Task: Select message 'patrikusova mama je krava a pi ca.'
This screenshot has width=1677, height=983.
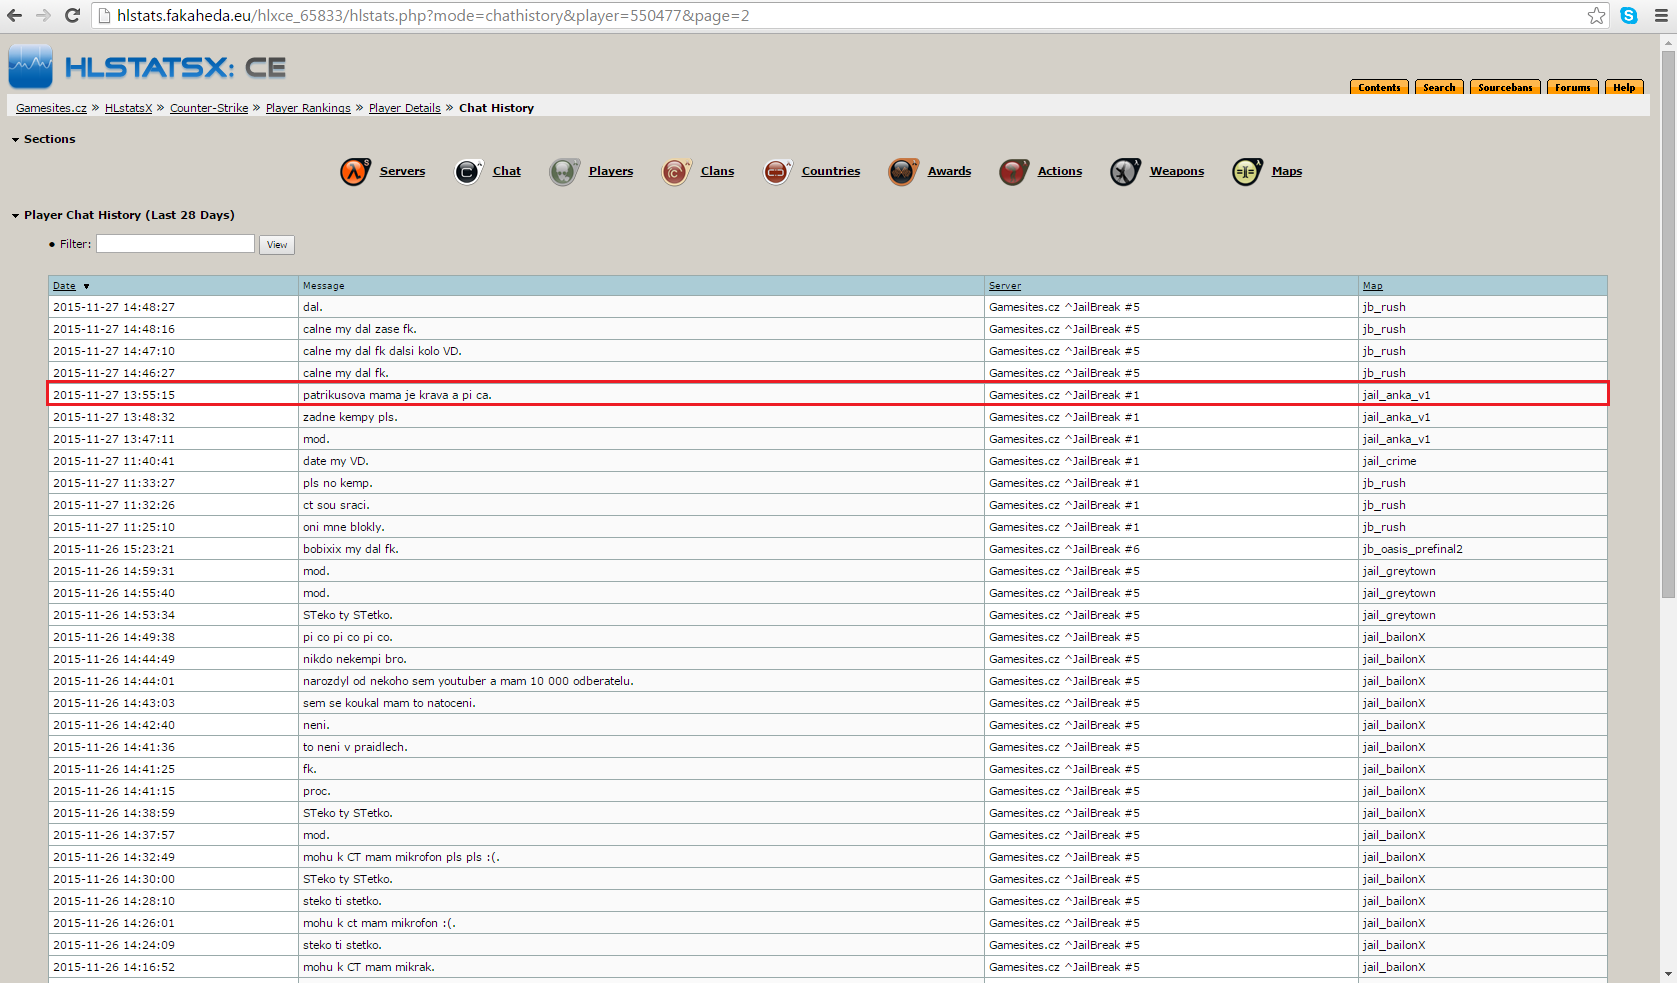Action: tap(397, 395)
